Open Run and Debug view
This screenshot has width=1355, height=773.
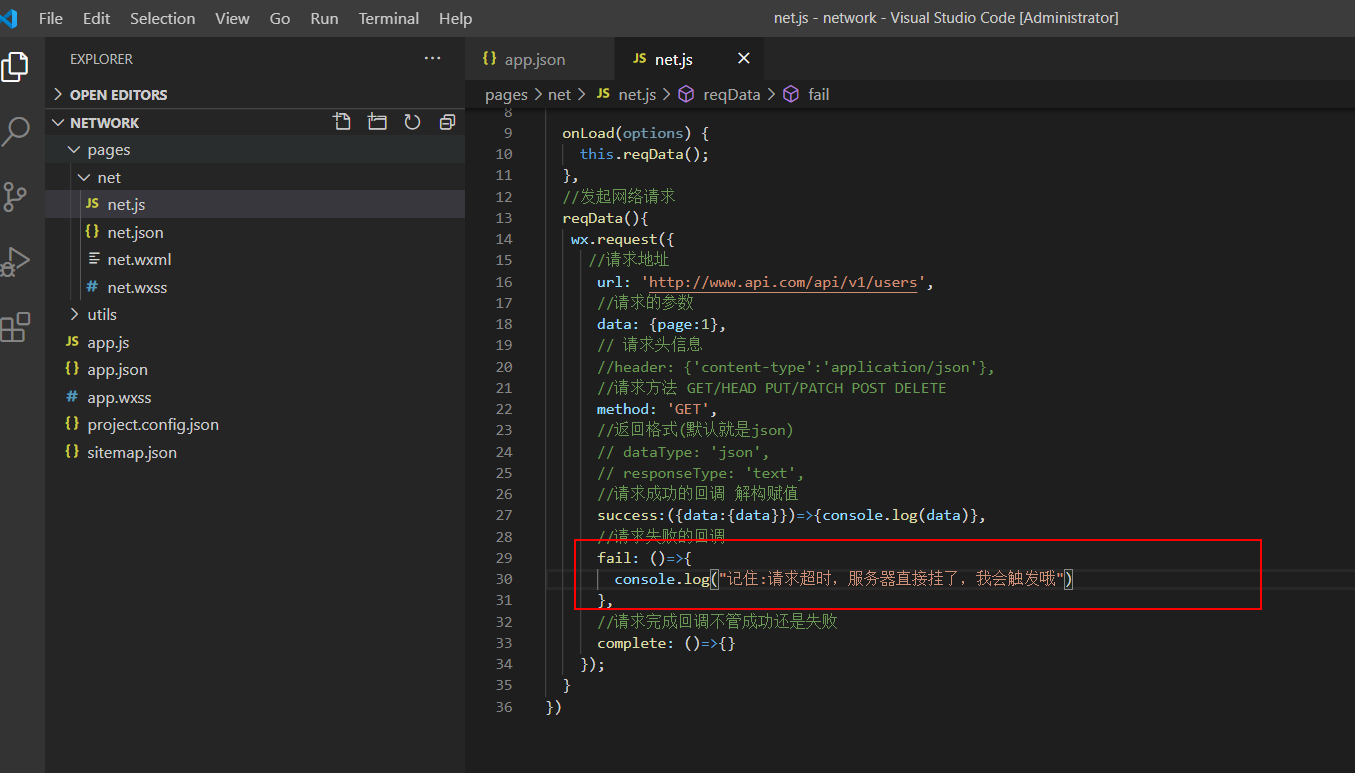pos(15,262)
